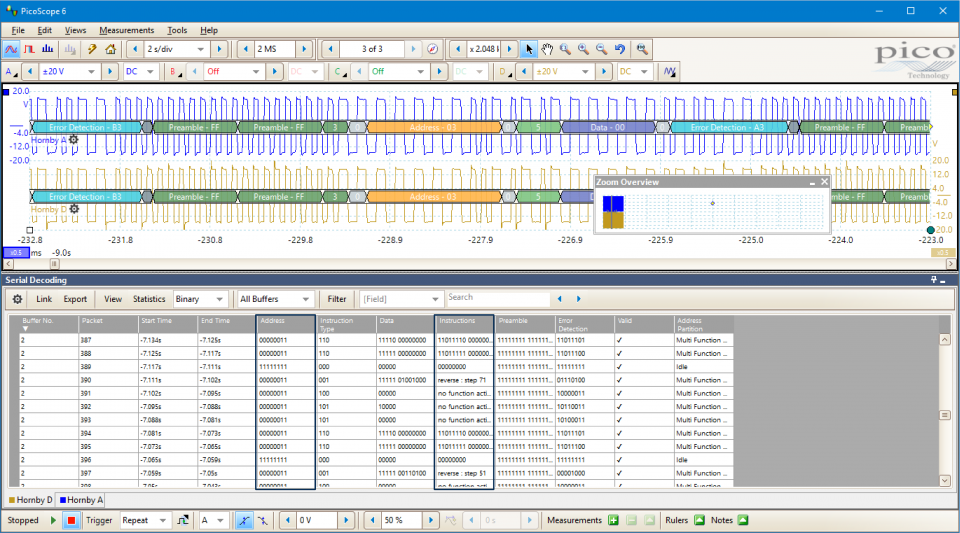Screen dimensions: 960x533
Task: Open the signal generator waveform icon
Action: click(x=670, y=72)
